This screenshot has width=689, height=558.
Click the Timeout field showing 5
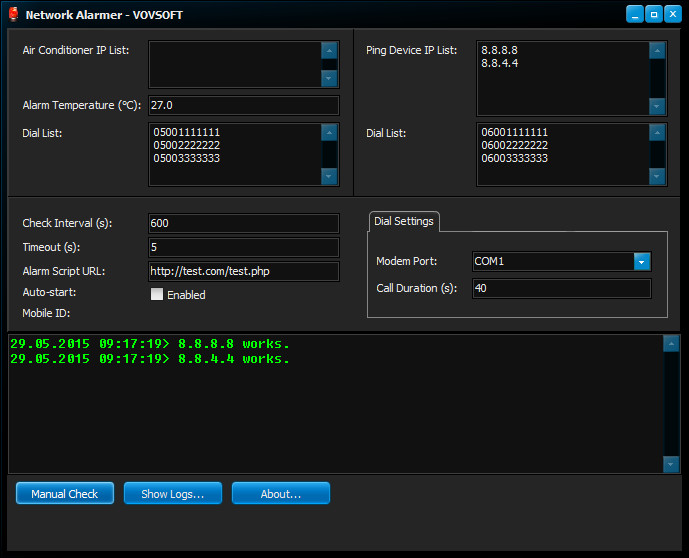click(244, 247)
